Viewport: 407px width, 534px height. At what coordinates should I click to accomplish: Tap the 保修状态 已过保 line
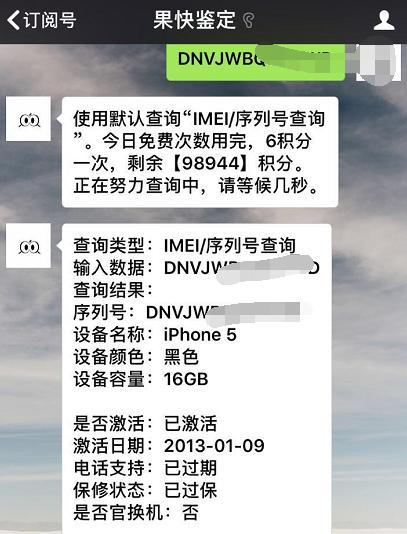click(145, 490)
